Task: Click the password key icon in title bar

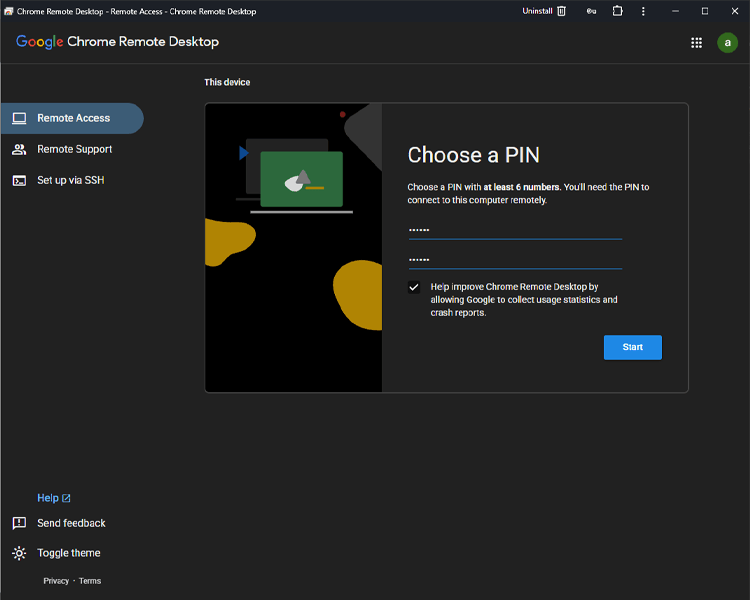Action: click(591, 11)
